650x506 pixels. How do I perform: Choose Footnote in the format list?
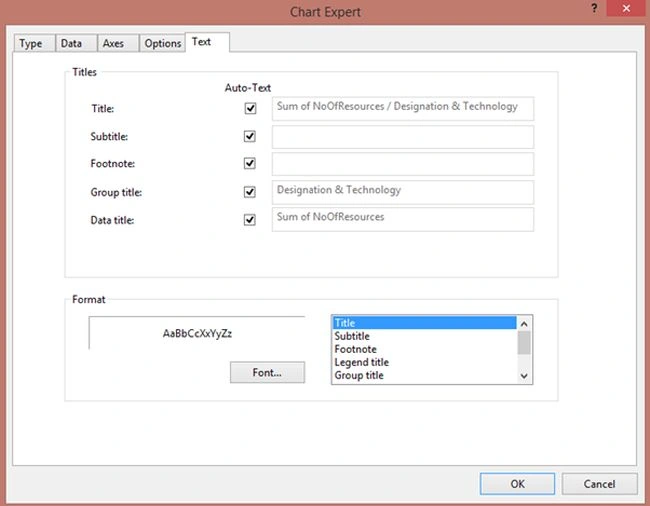(355, 349)
